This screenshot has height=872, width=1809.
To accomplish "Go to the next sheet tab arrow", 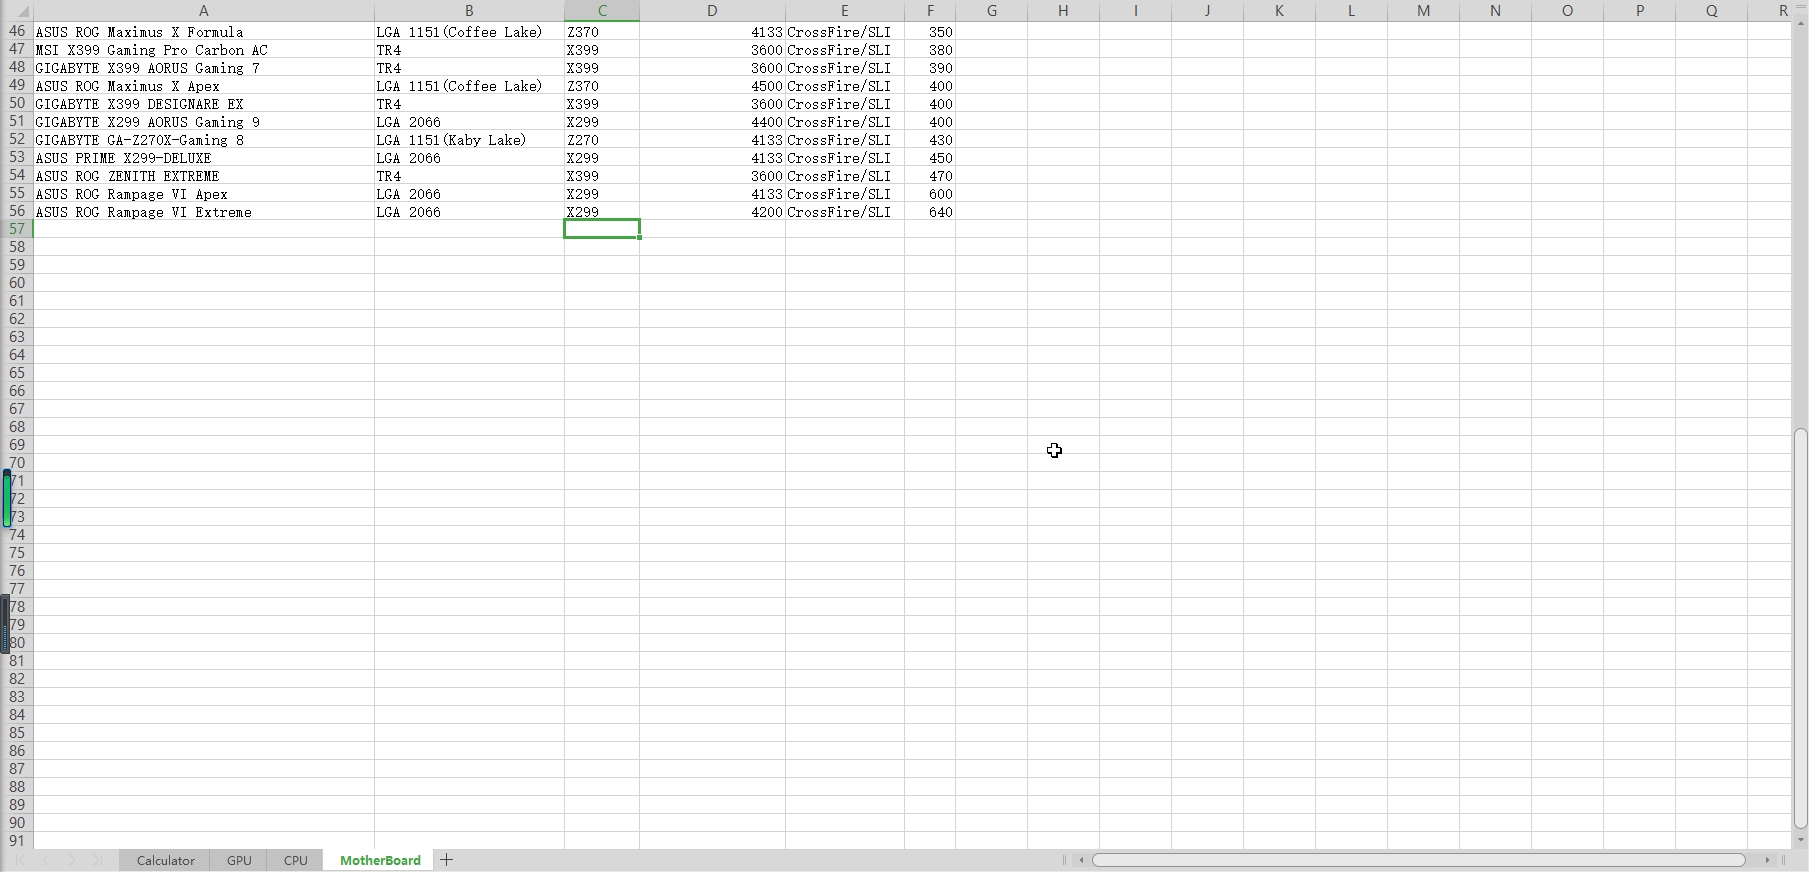I will click(x=72, y=860).
